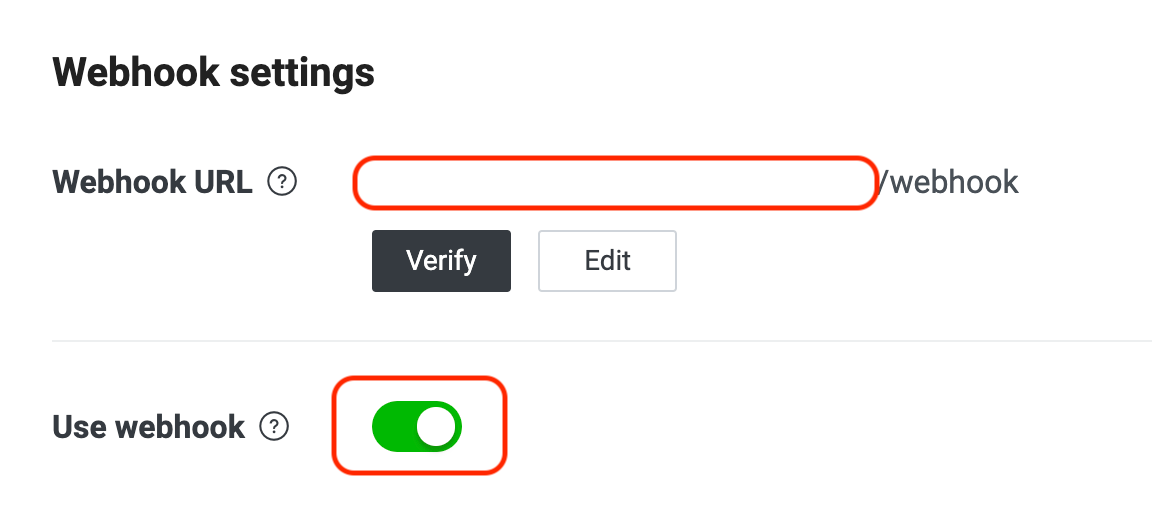
Task: Click the Webhook URL label
Action: [152, 182]
